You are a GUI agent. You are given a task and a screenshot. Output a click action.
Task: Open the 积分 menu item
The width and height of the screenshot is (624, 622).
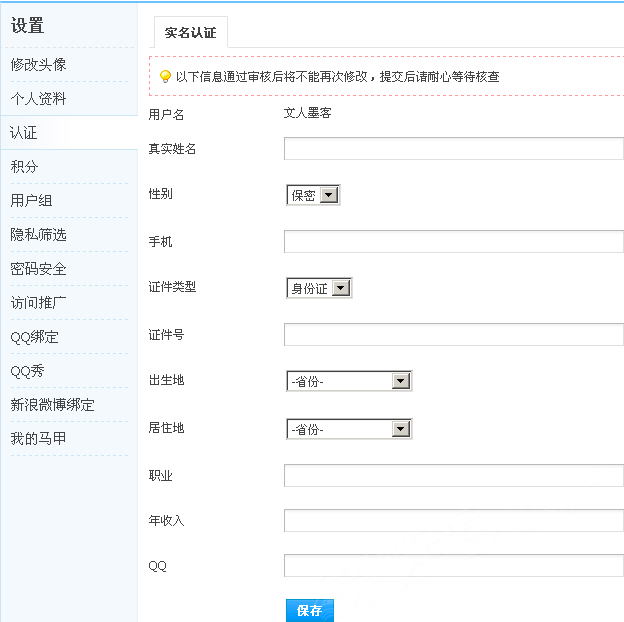(24, 167)
